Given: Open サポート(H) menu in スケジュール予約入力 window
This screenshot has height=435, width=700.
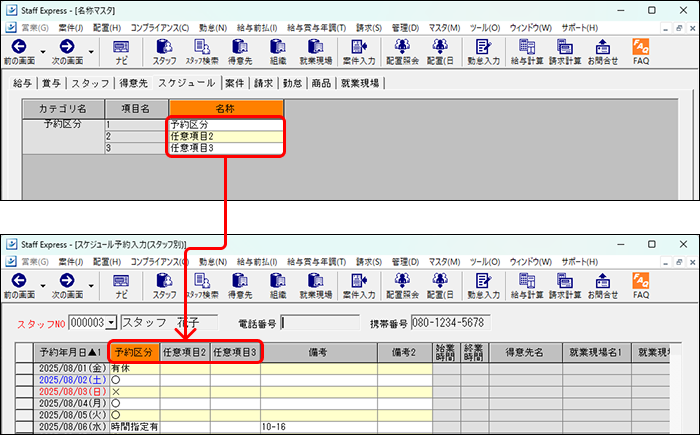Looking at the screenshot, I should pos(579,262).
